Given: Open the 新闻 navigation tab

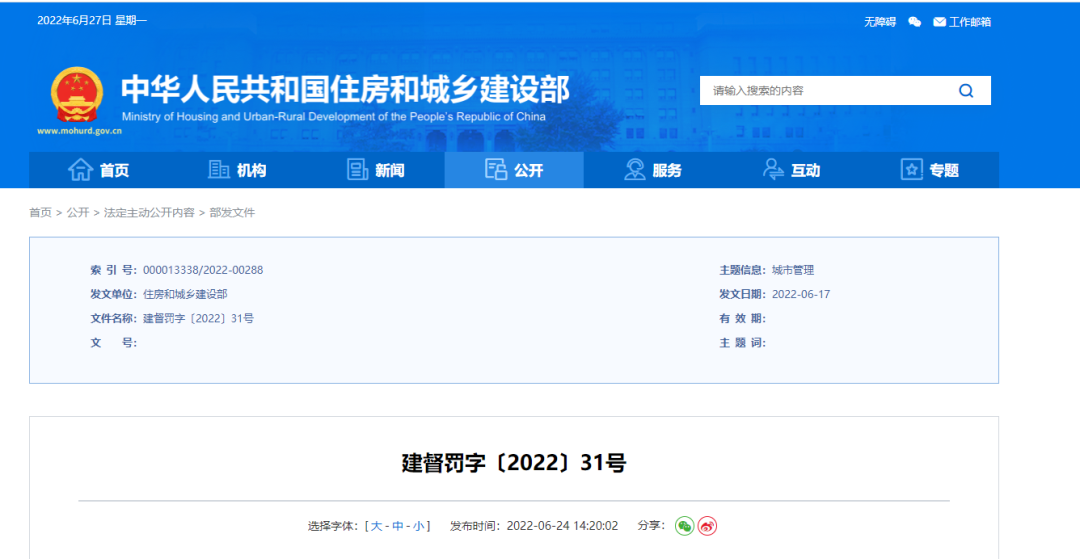Looking at the screenshot, I should (x=375, y=170).
